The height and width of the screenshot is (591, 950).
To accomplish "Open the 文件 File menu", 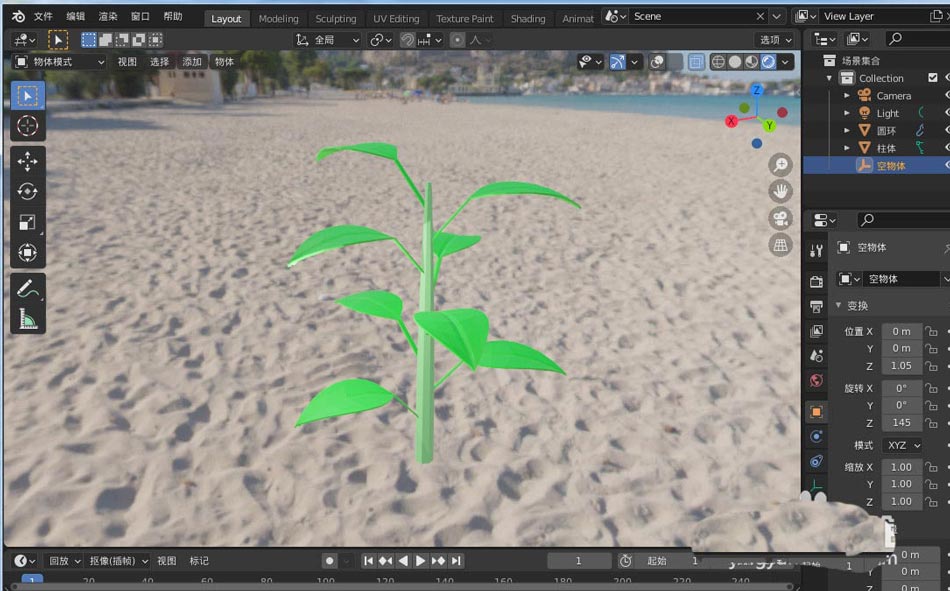I will (x=43, y=16).
